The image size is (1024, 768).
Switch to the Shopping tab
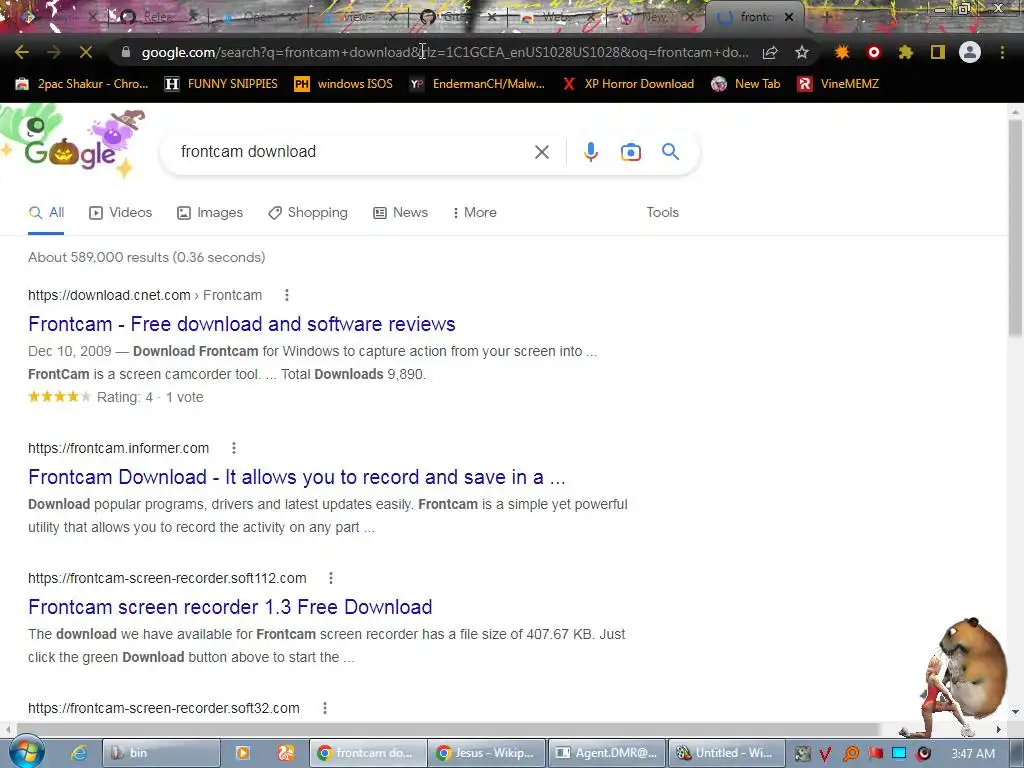click(x=308, y=212)
